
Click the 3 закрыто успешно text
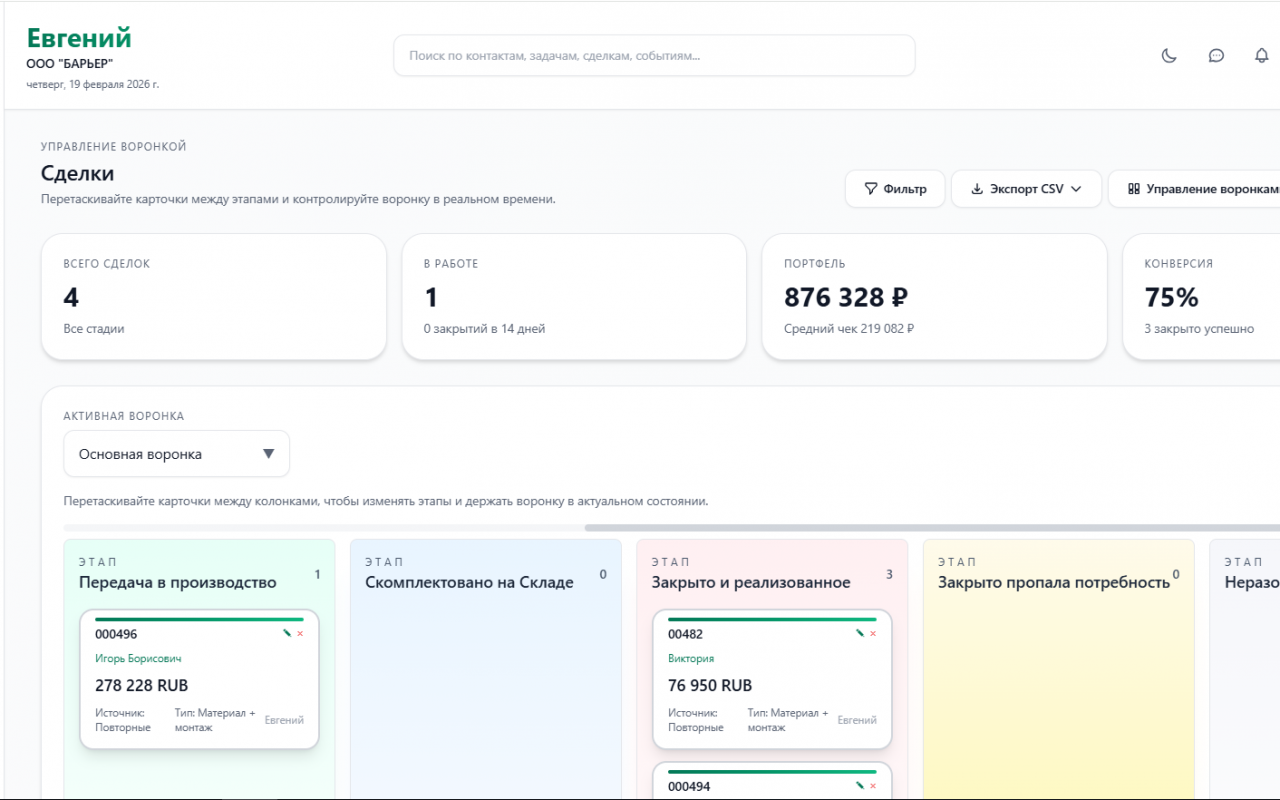[x=1199, y=328]
